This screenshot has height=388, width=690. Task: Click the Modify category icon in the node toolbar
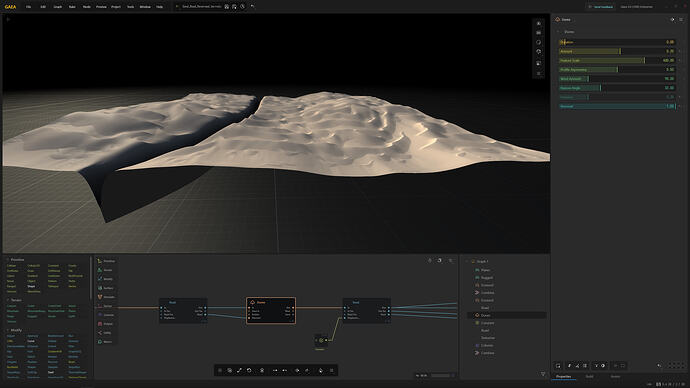[x=100, y=278]
